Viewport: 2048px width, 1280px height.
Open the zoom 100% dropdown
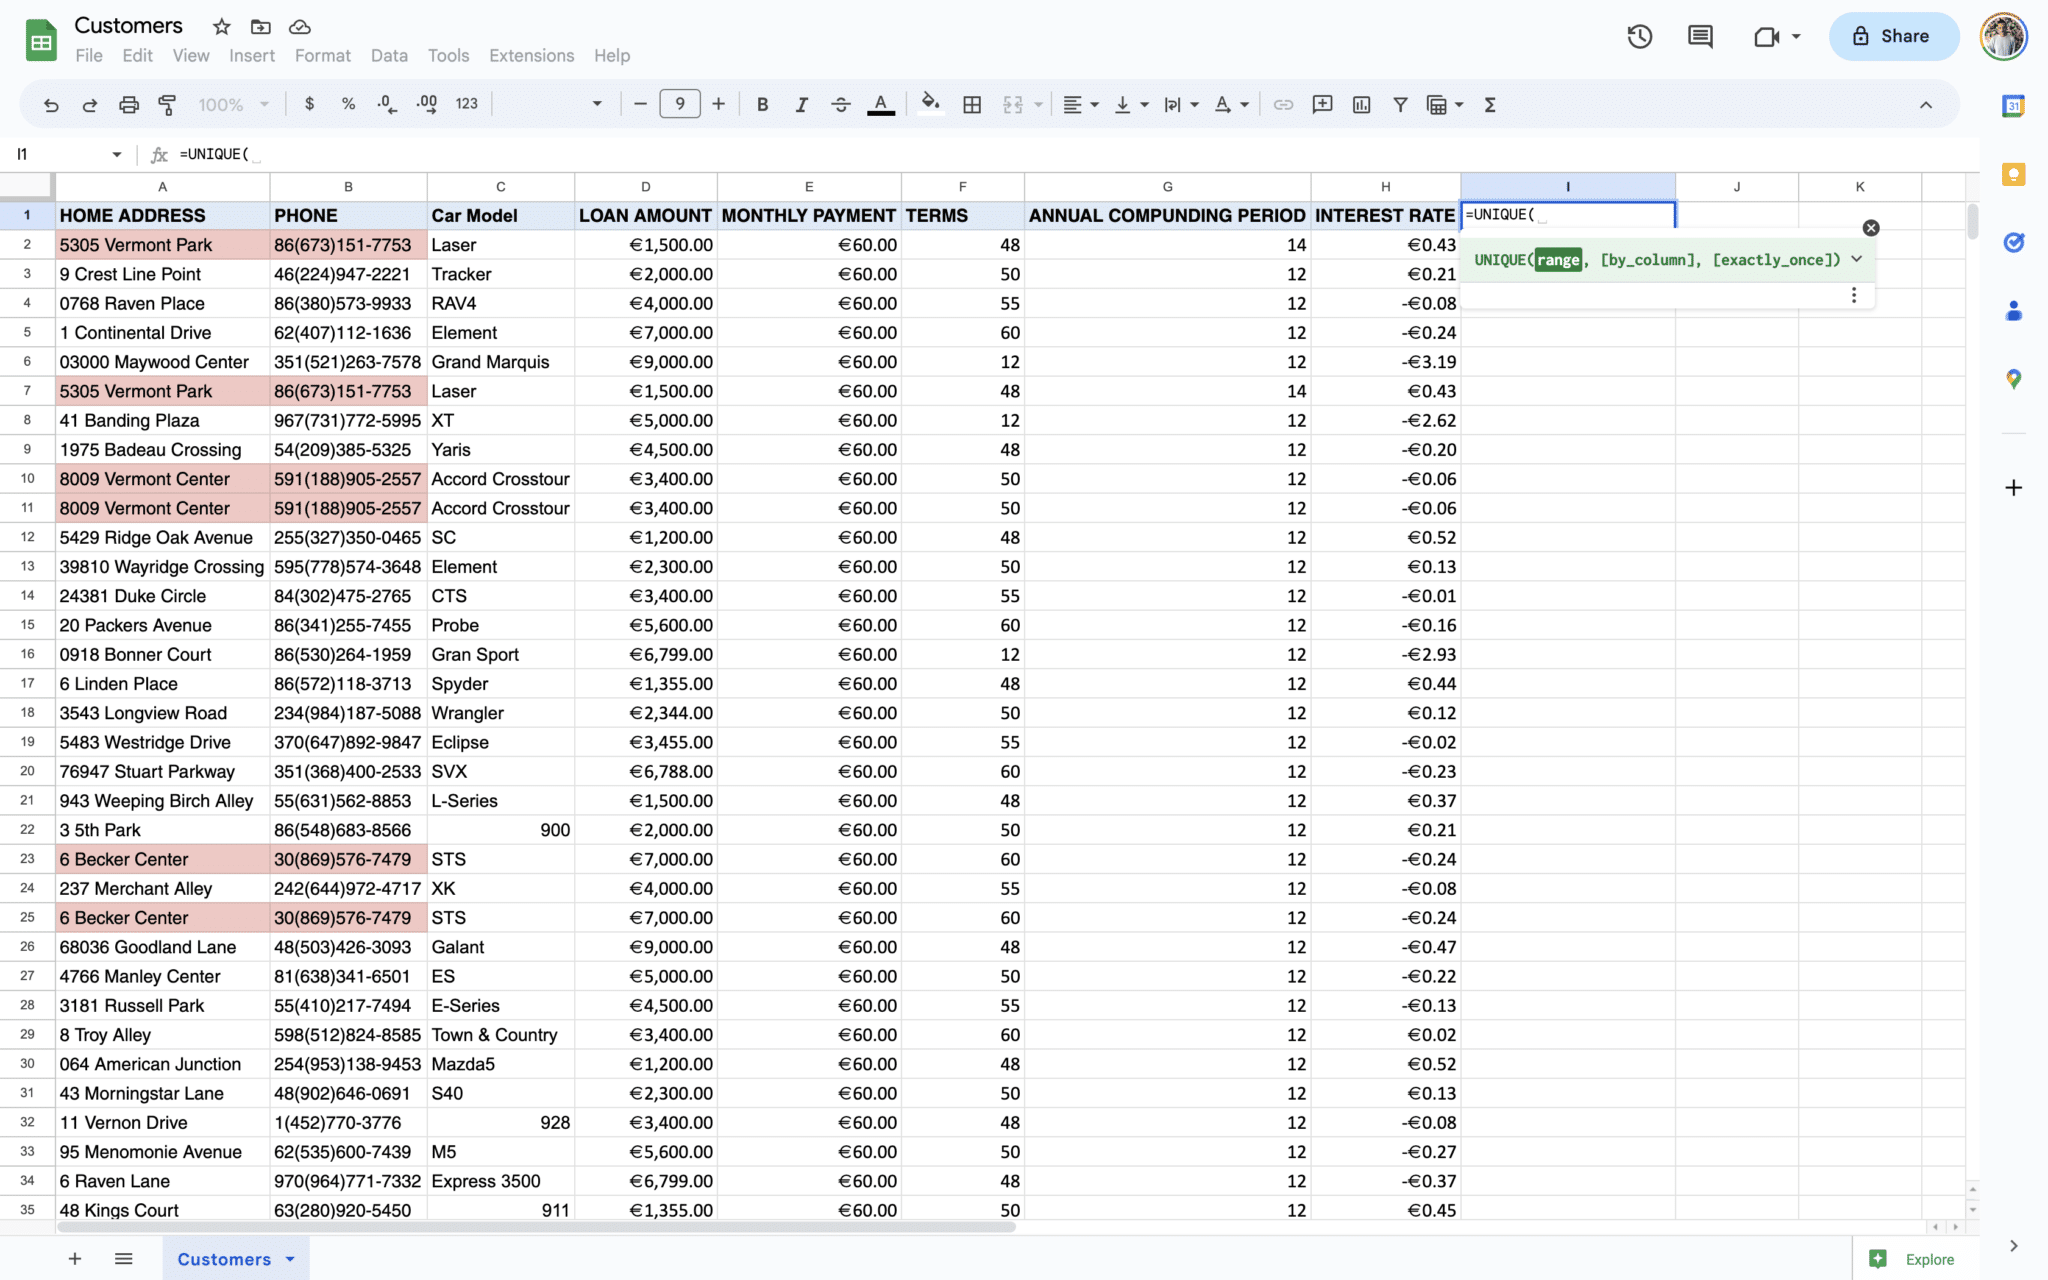click(233, 104)
